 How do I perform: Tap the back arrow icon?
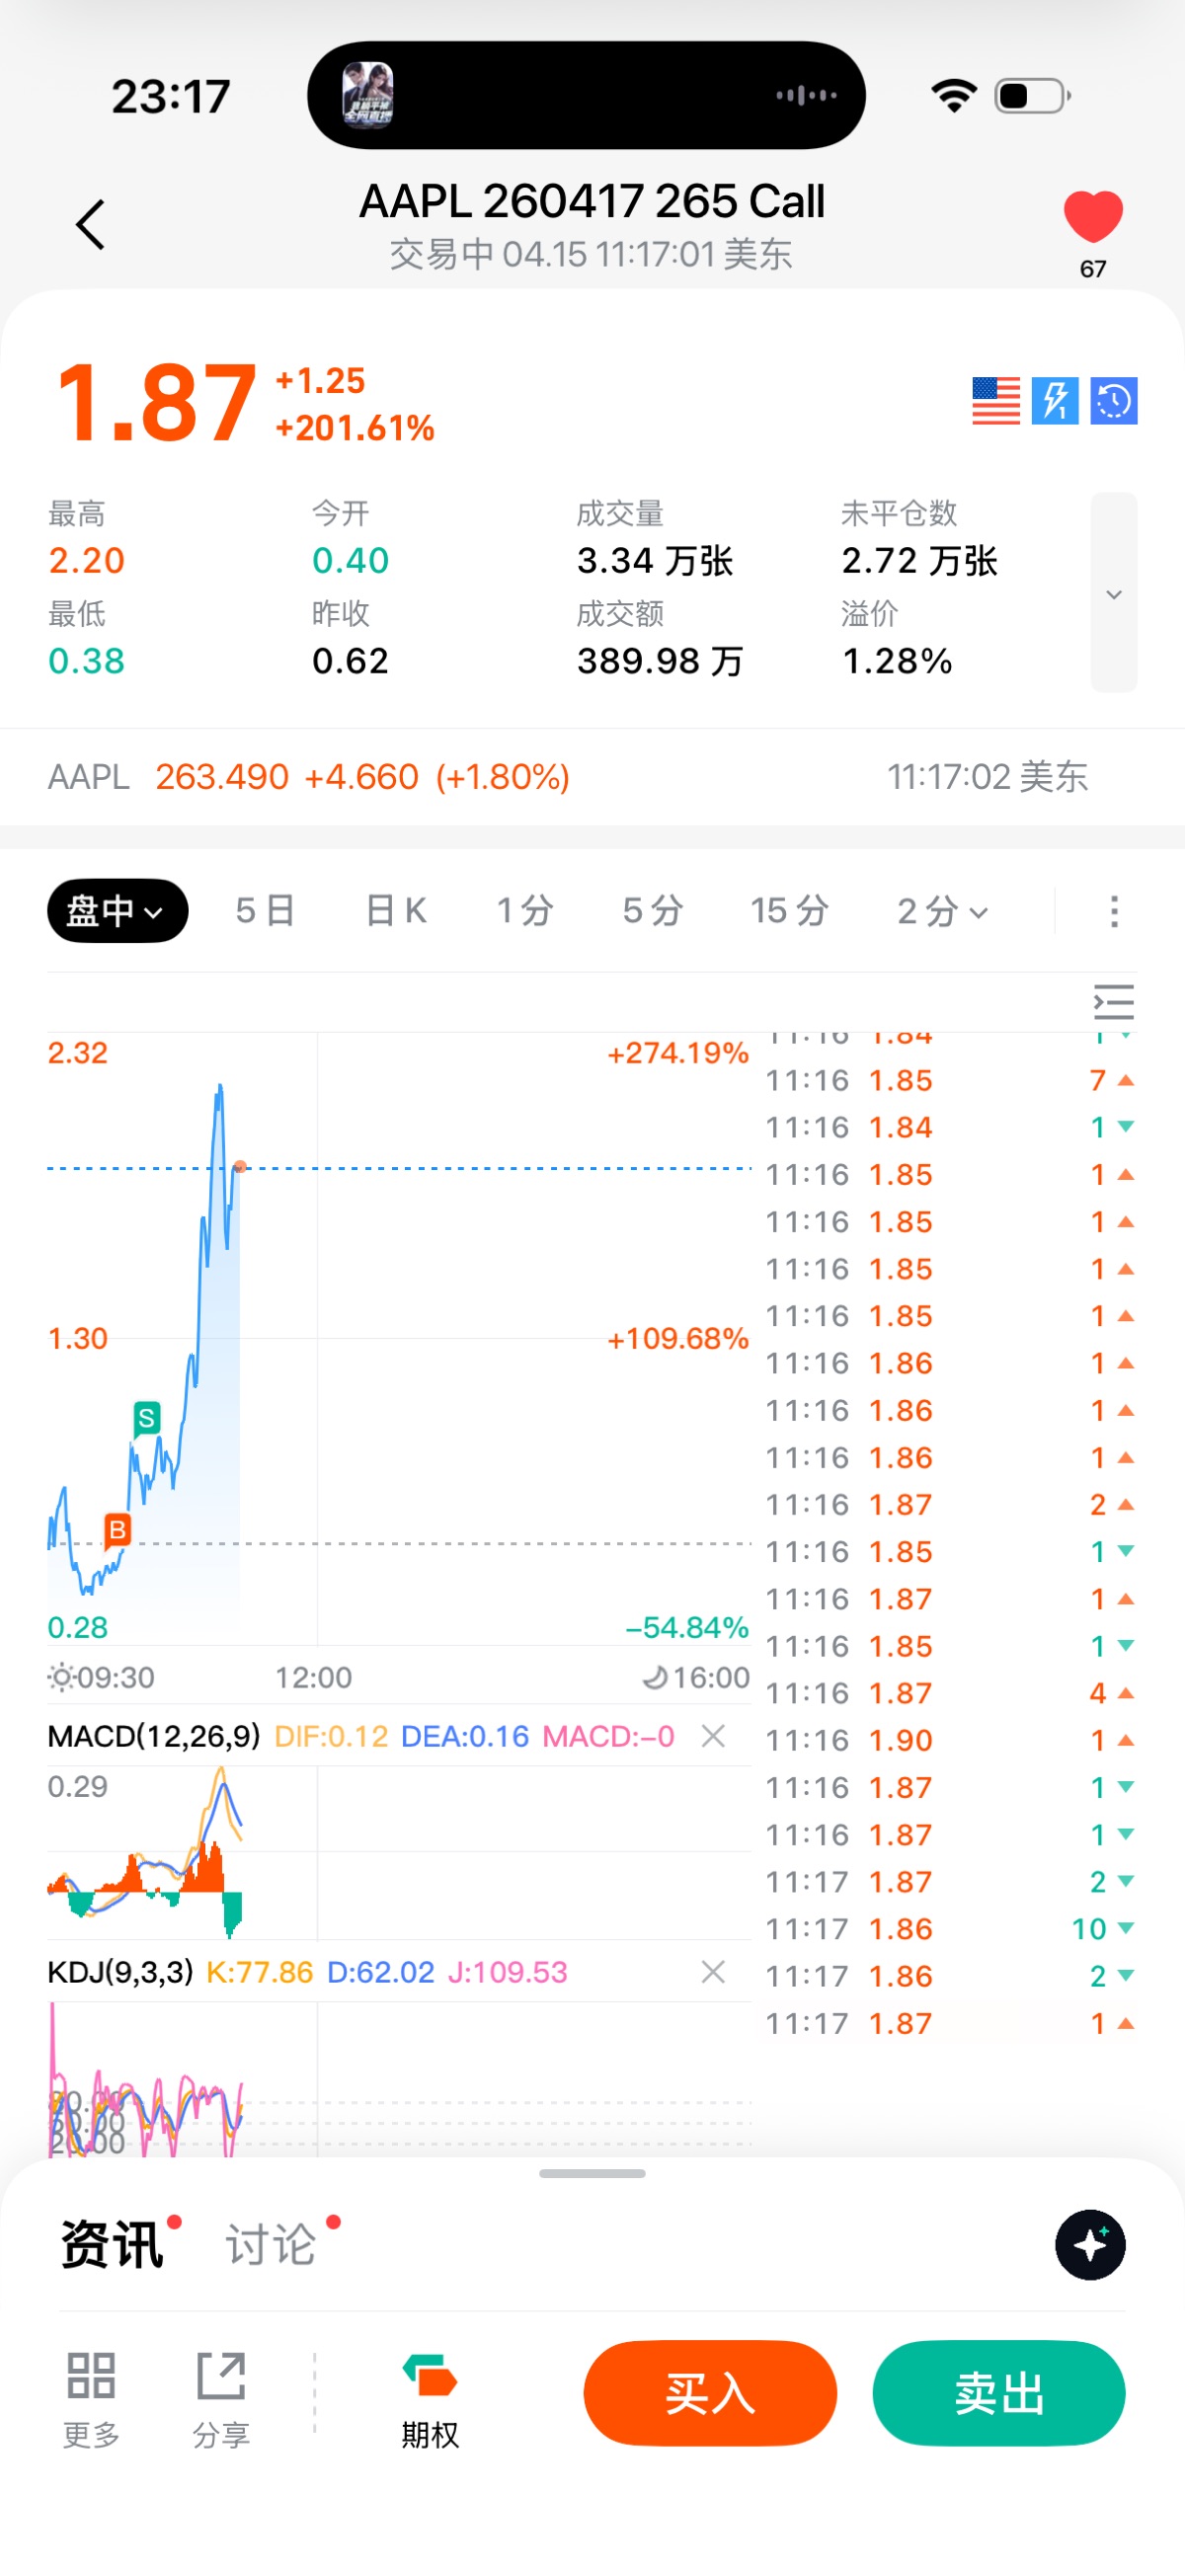pyautogui.click(x=91, y=224)
